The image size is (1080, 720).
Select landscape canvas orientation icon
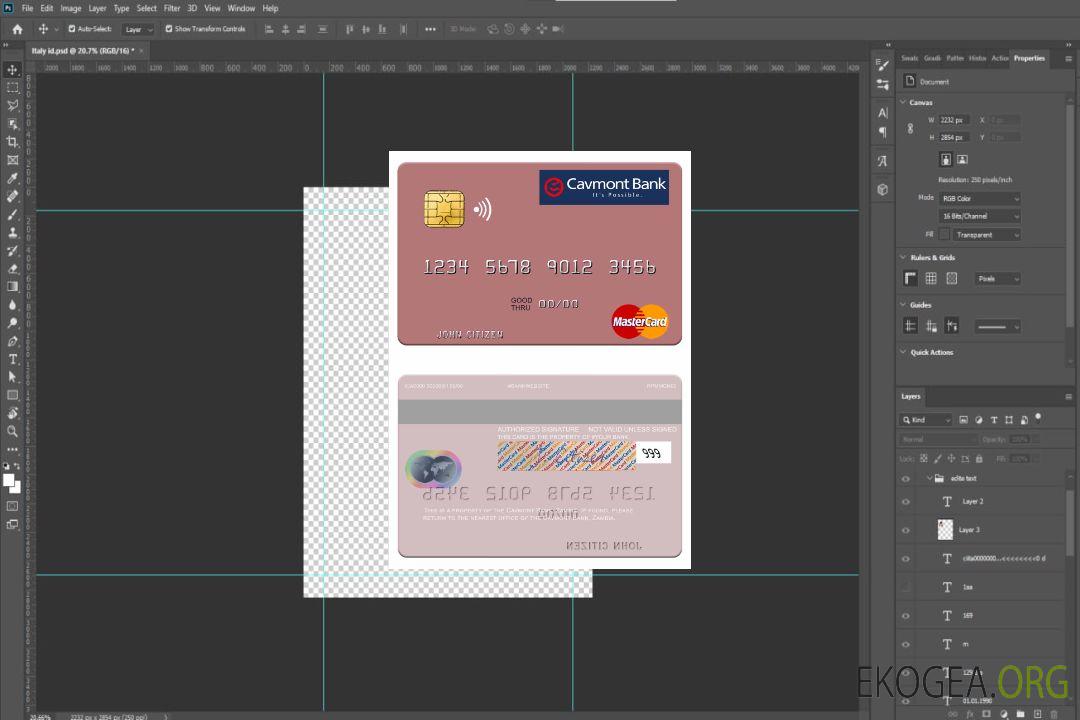coord(962,159)
